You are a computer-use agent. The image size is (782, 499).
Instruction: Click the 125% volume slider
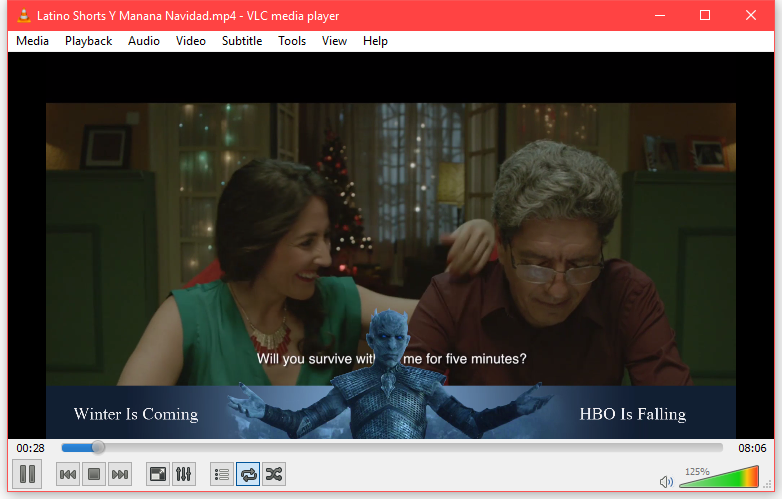click(719, 477)
